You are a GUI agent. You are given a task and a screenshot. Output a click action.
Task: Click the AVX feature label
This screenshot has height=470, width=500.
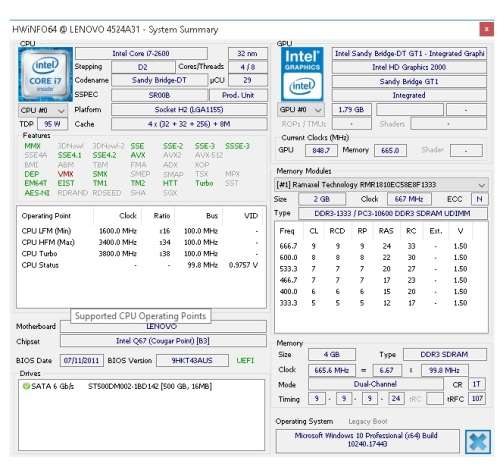click(x=138, y=155)
